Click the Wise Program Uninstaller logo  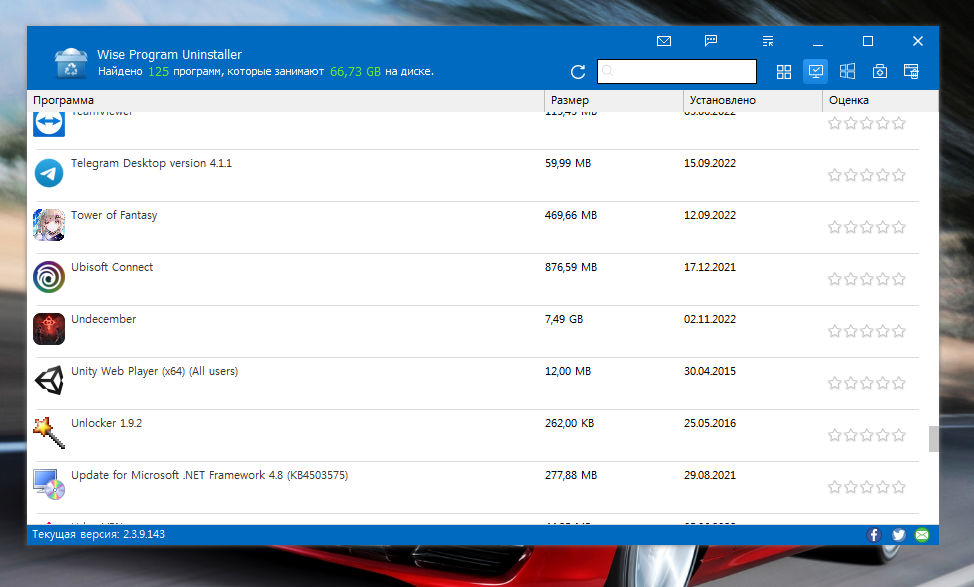71,63
